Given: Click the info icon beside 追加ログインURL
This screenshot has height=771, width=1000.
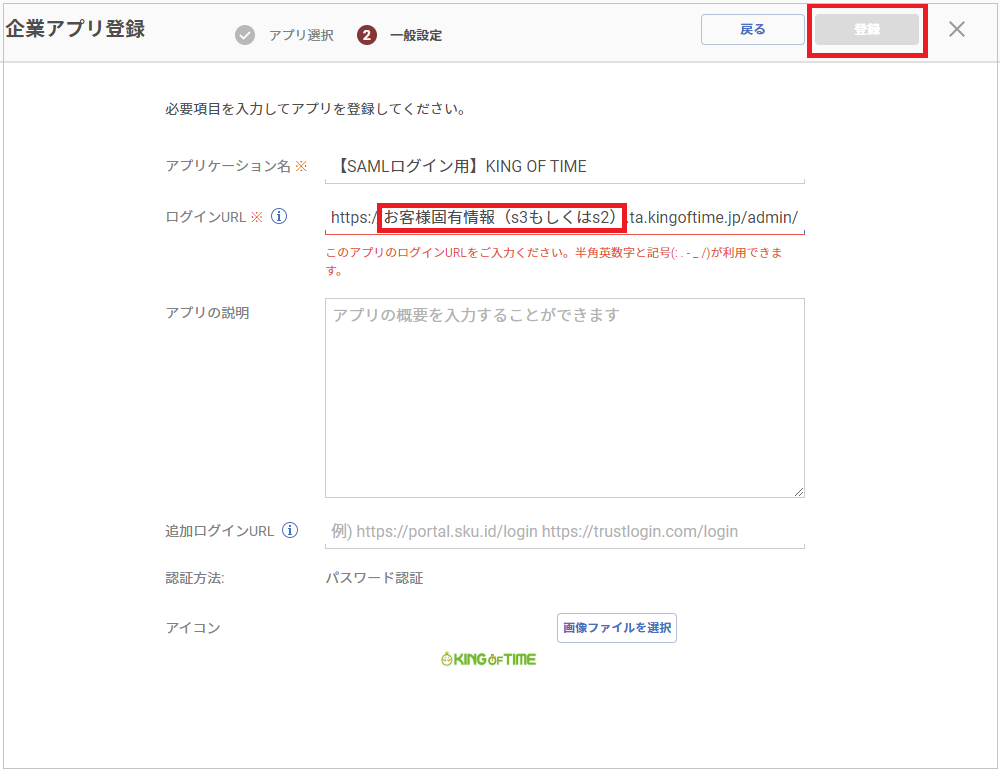Looking at the screenshot, I should pyautogui.click(x=290, y=531).
